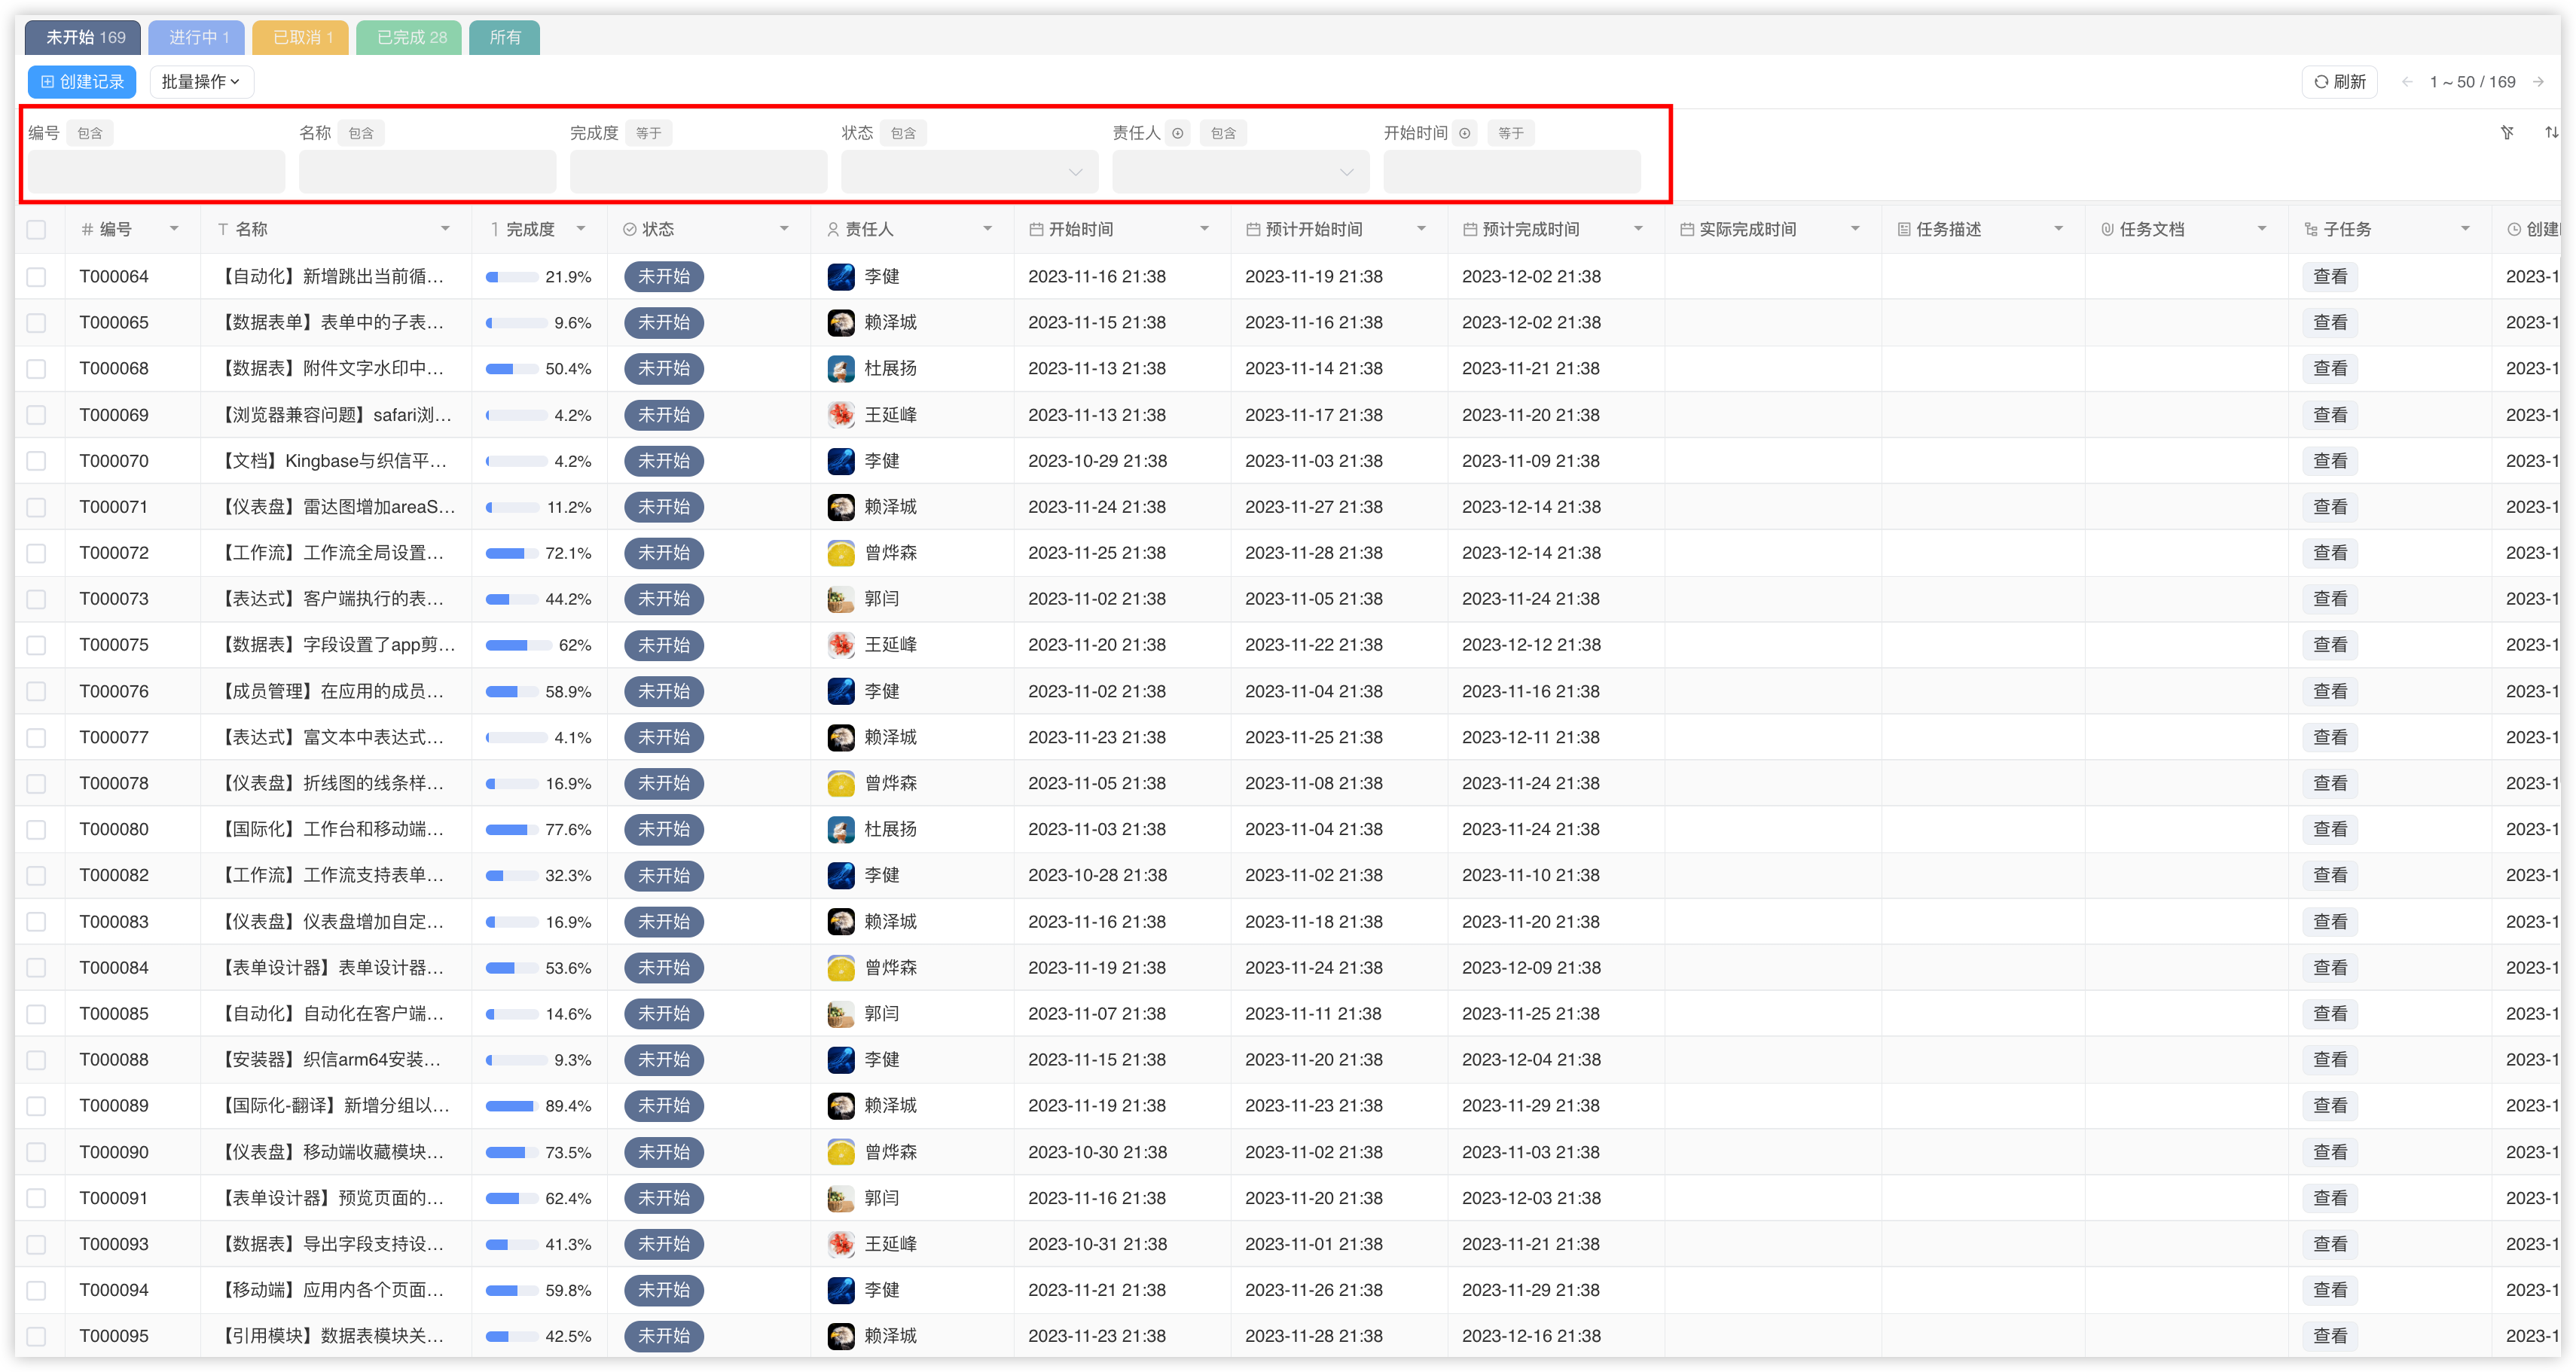
Task: Switch to 进行中 1 tab
Action: [x=199, y=37]
